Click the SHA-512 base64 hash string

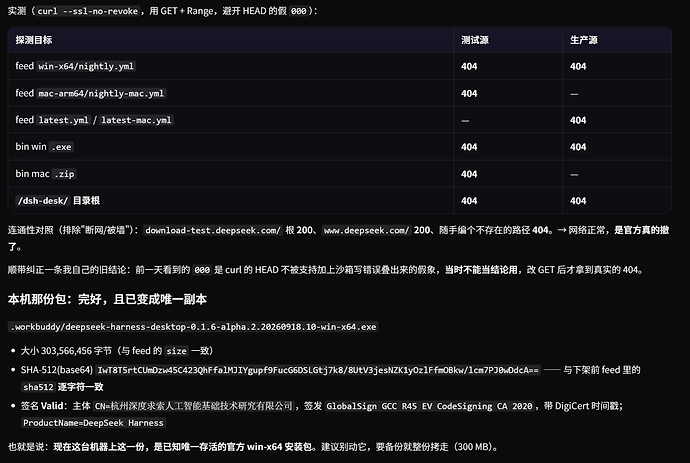[318, 370]
